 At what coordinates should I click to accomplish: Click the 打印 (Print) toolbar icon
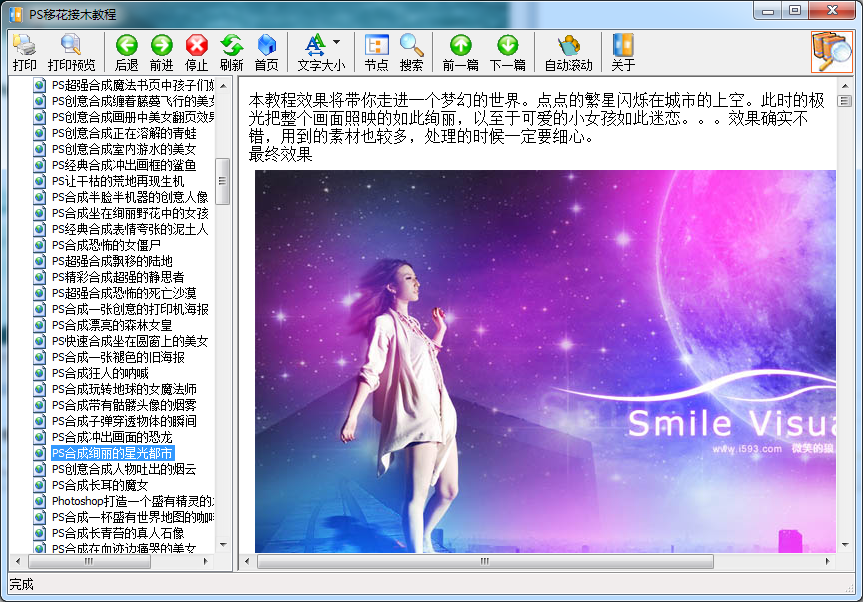(25, 52)
